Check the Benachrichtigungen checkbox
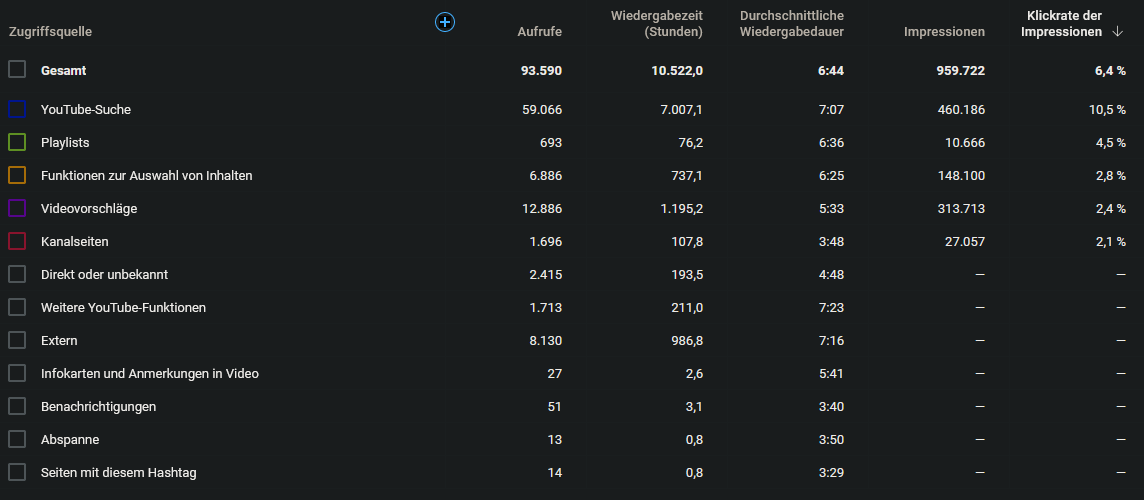Image resolution: width=1144 pixels, height=500 pixels. pos(17,406)
